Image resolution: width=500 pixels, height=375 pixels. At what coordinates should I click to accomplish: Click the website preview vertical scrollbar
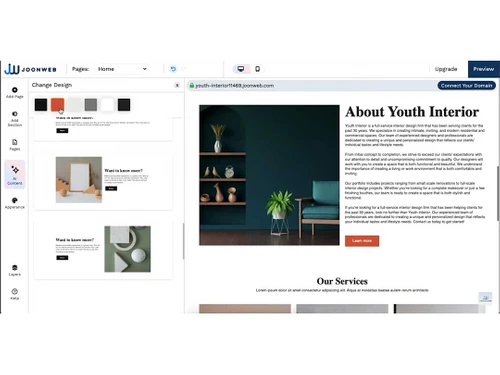click(x=498, y=193)
